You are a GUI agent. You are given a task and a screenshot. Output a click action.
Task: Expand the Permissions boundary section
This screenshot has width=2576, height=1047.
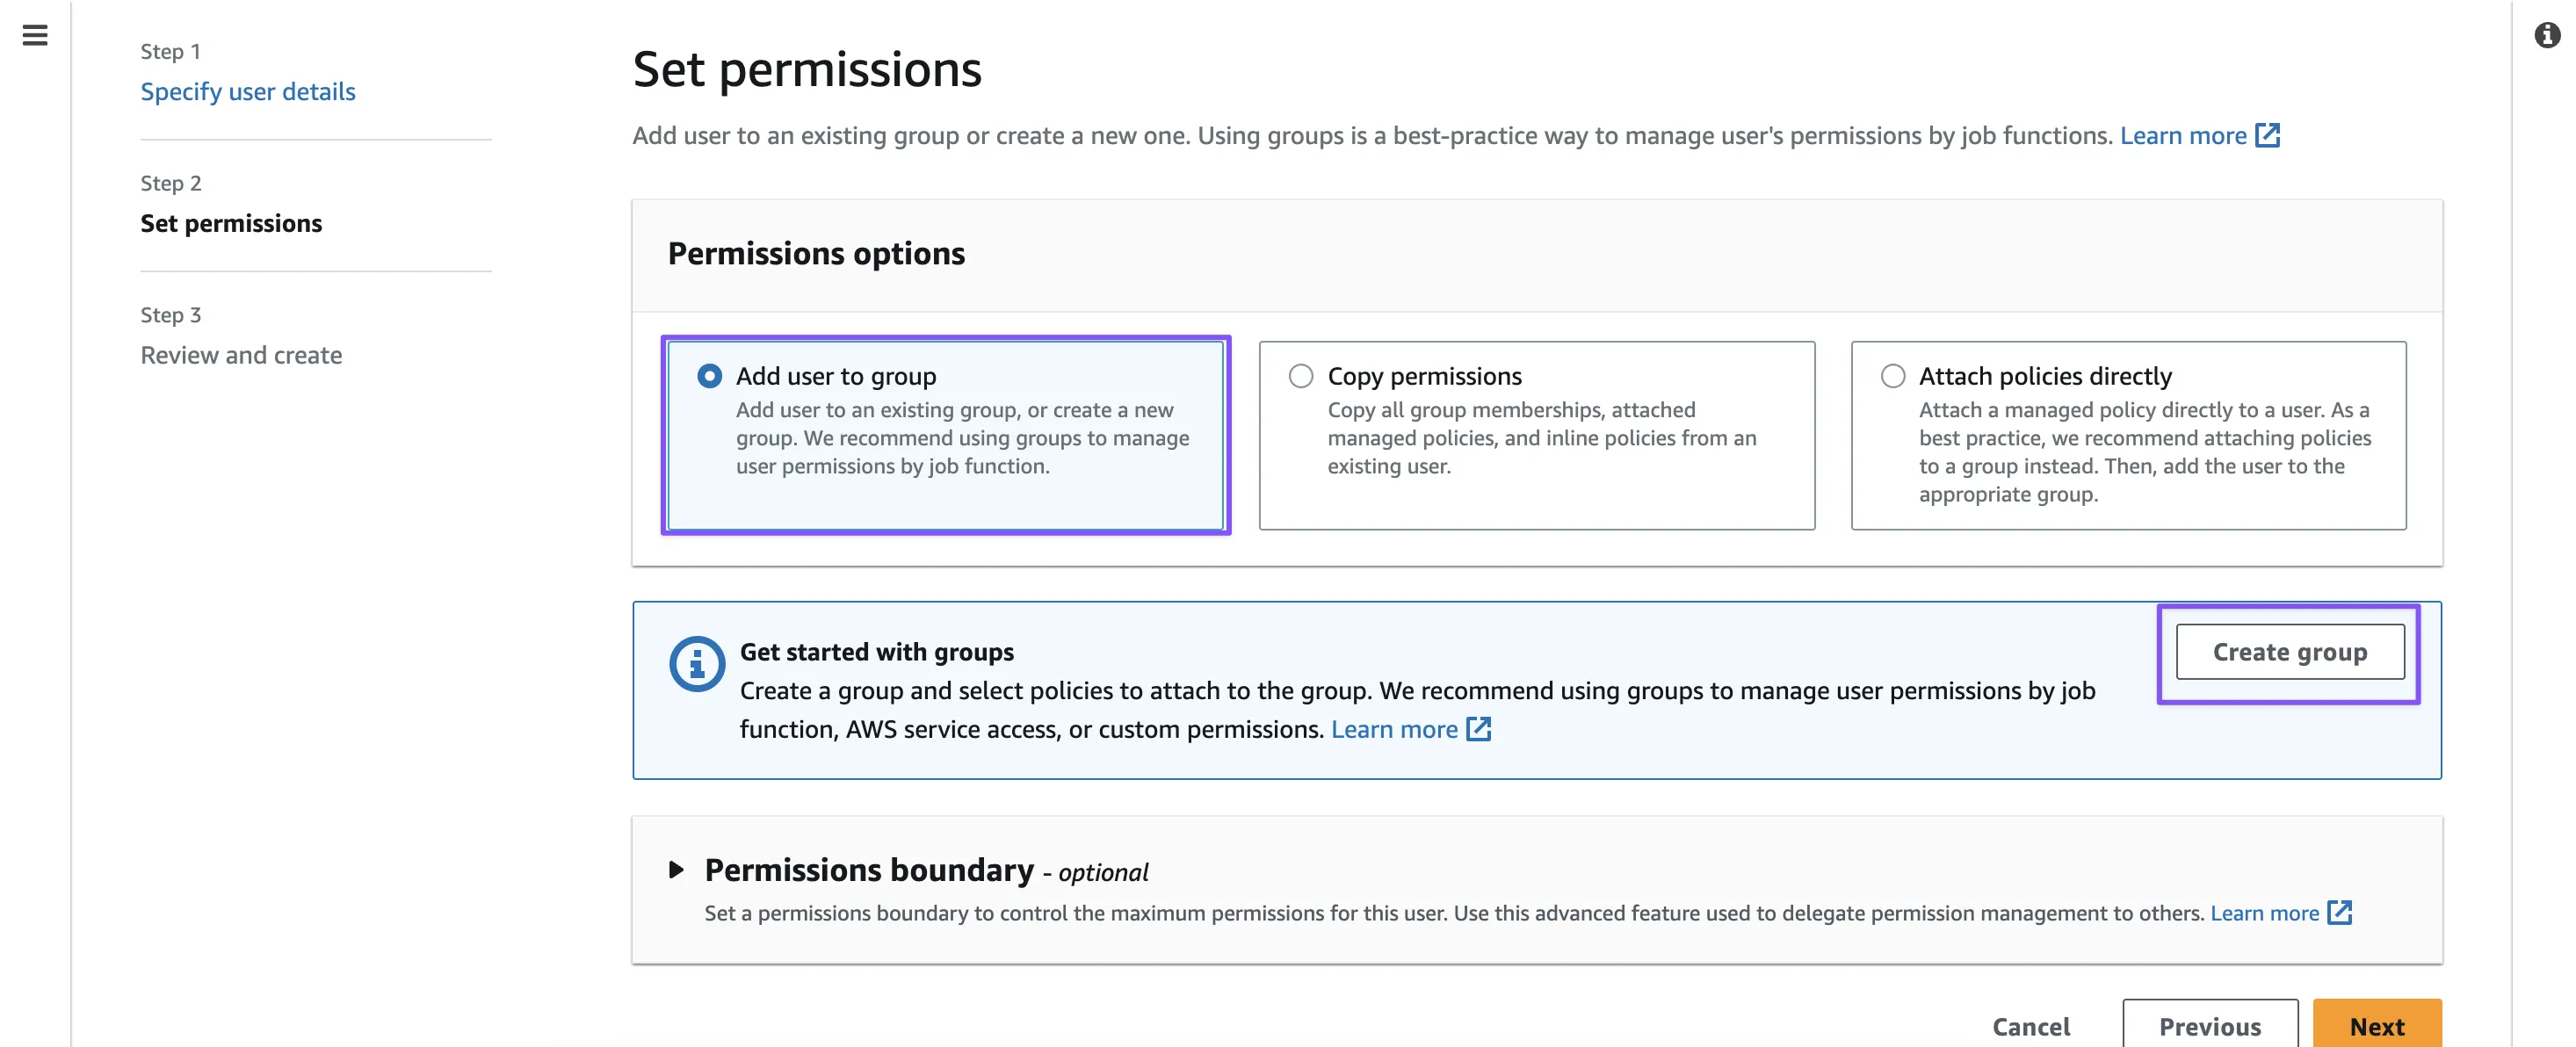[677, 870]
